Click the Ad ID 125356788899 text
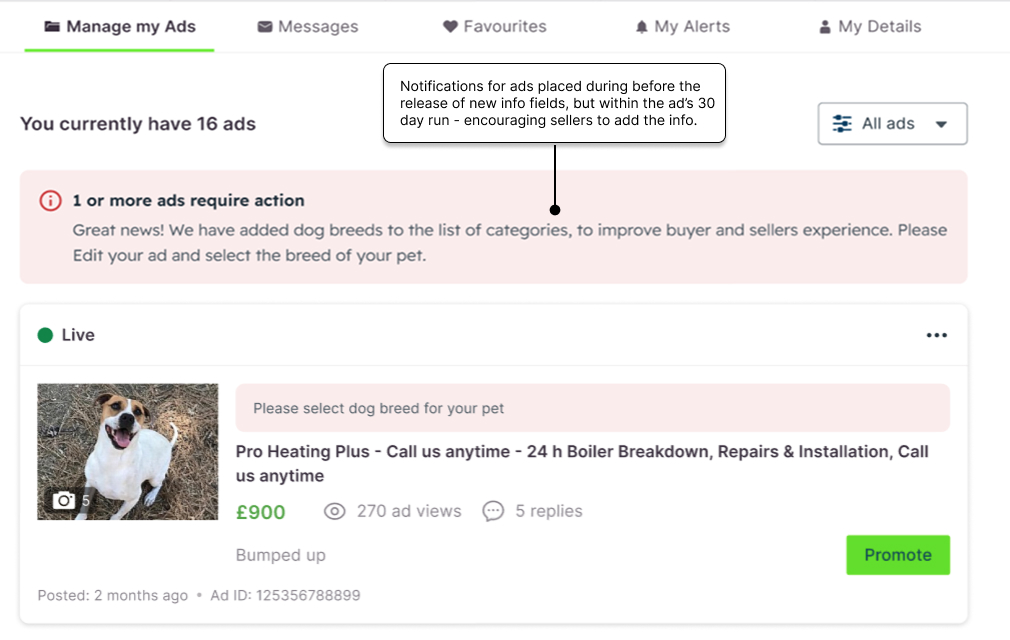The height and width of the screenshot is (640, 1010). [285, 595]
